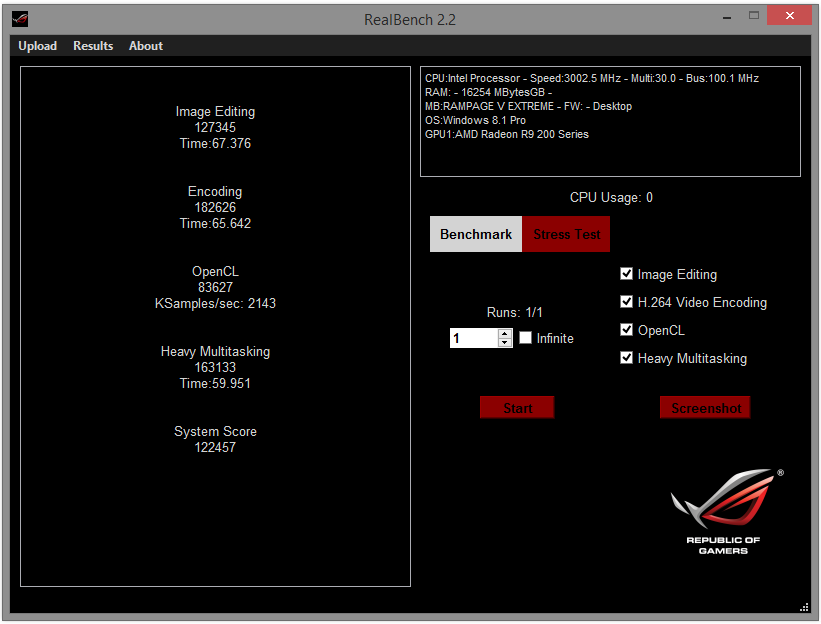
Task: Click the Republic of Gamers logo
Action: click(x=726, y=512)
